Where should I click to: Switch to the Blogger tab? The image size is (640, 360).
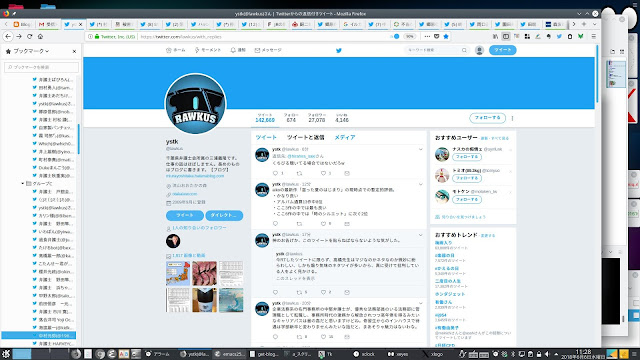(23, 24)
